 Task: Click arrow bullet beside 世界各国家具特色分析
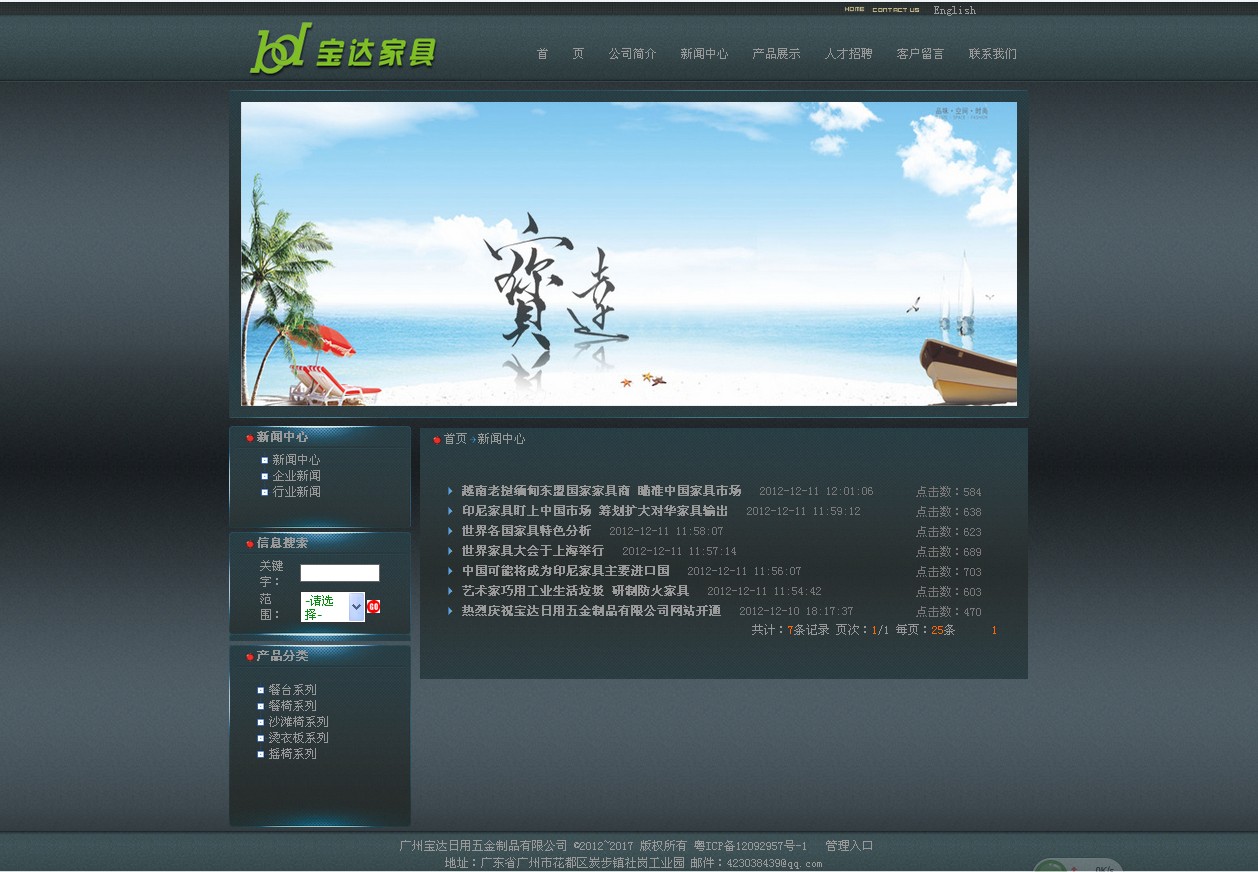click(450, 531)
